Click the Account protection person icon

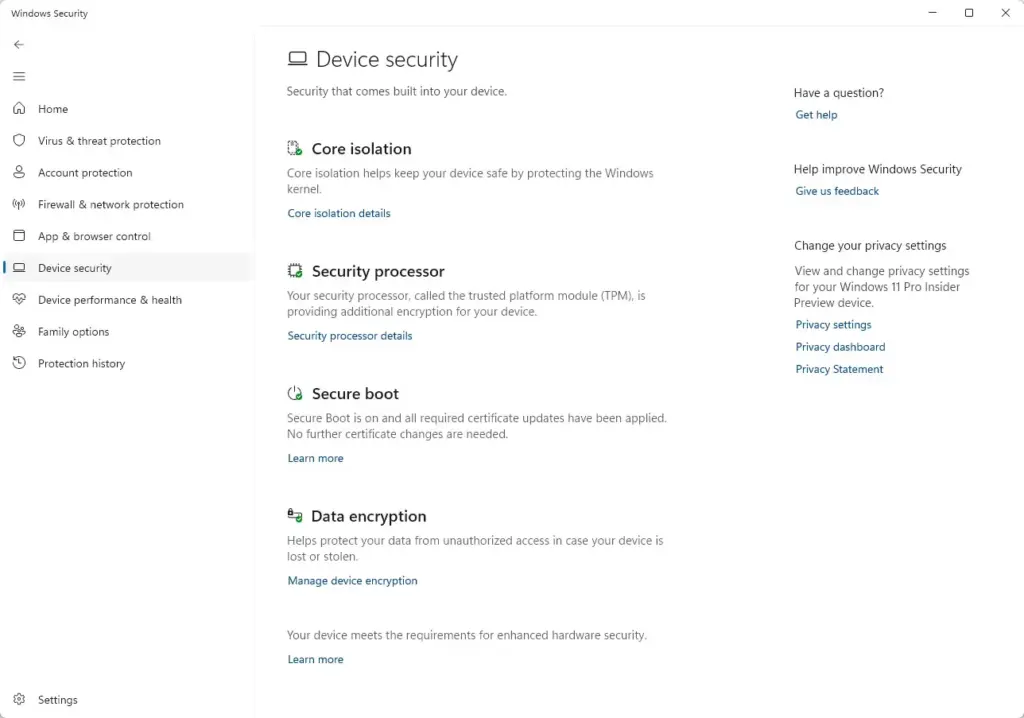click(x=19, y=172)
